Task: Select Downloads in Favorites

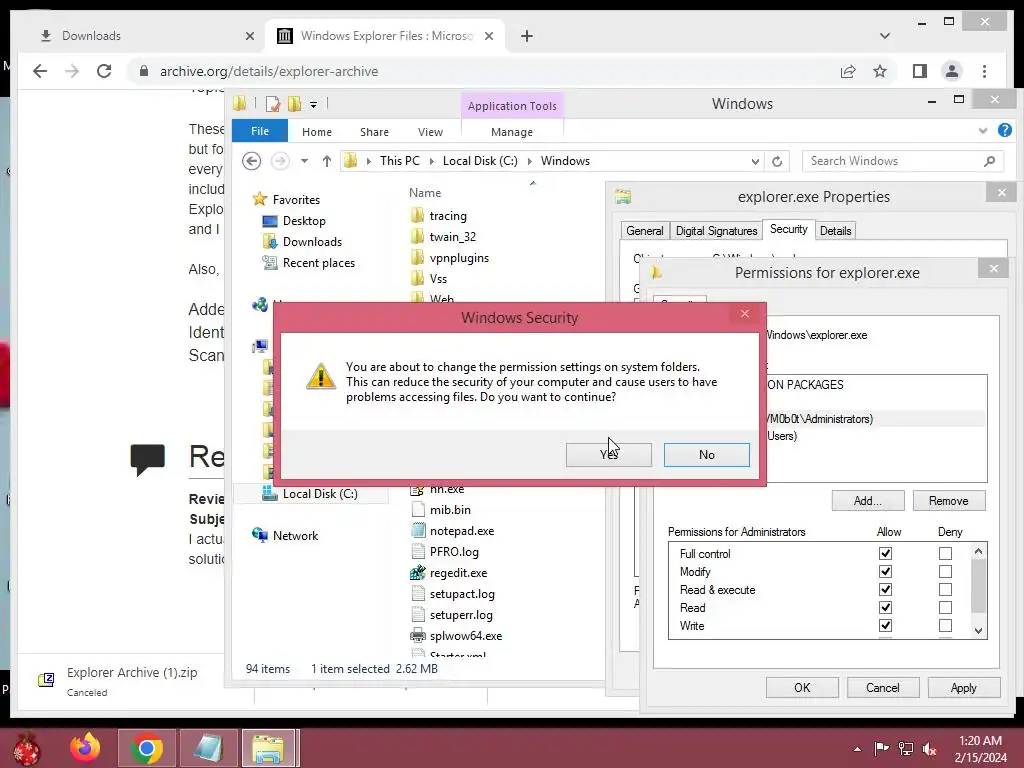Action: click(312, 242)
